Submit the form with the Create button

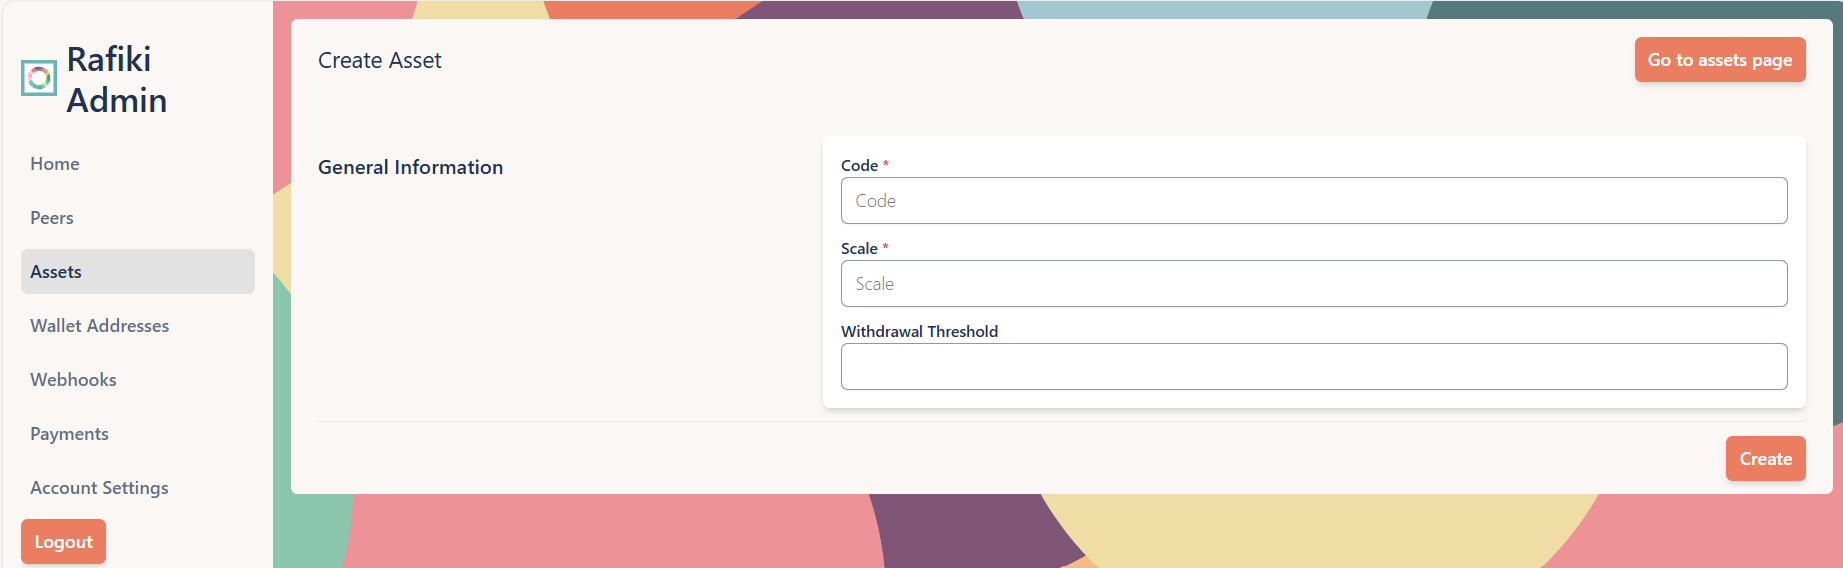pyautogui.click(x=1765, y=459)
